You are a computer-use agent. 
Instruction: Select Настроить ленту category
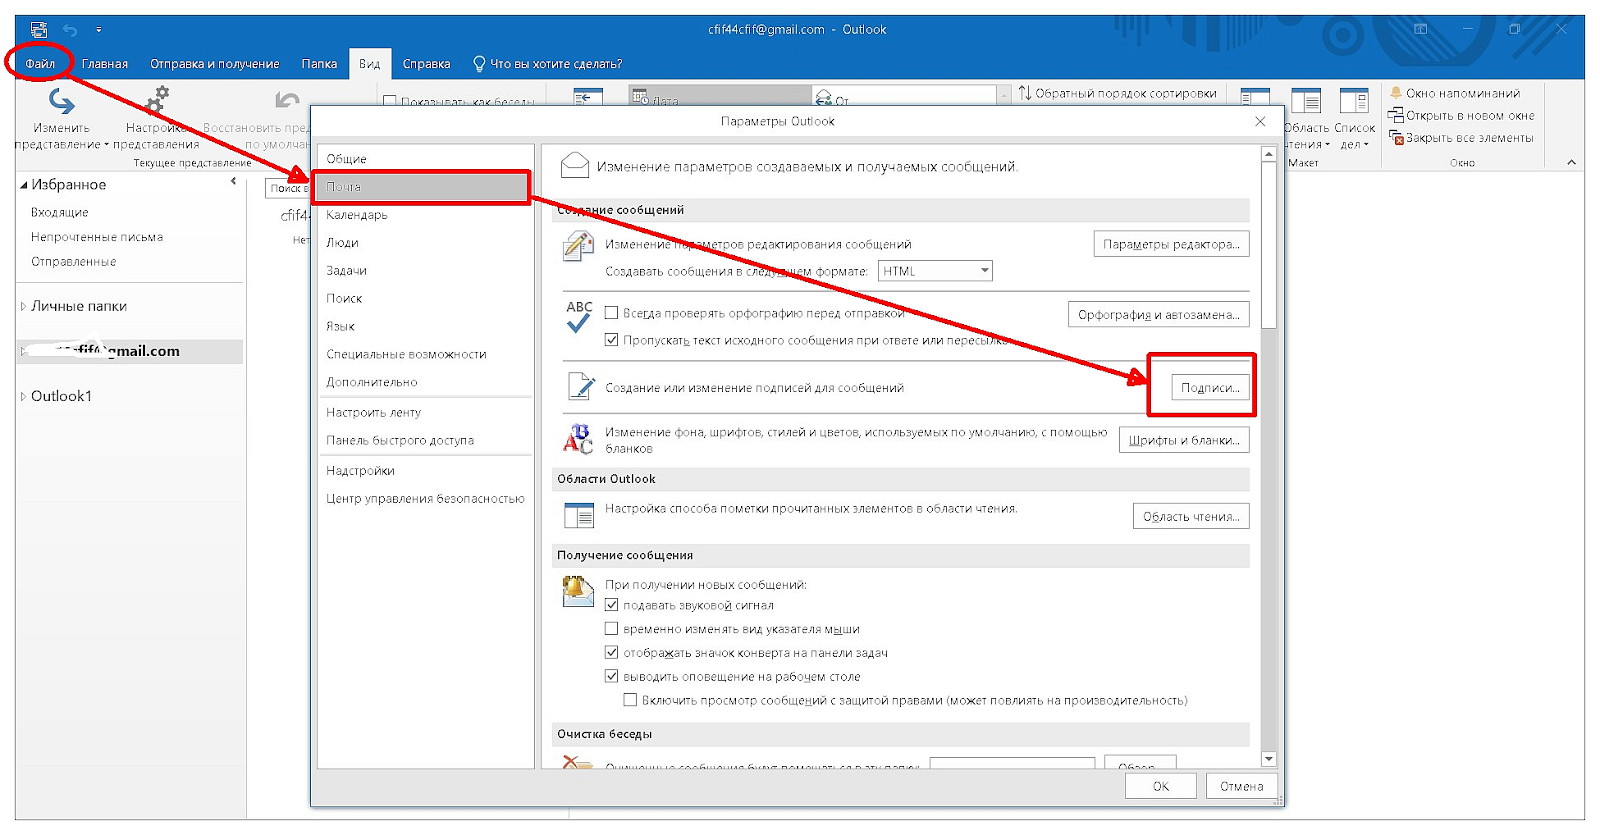click(425, 413)
